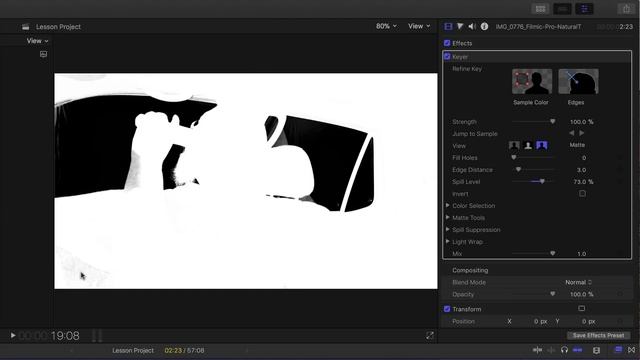
Task: Adjust the Edge Distance slider
Action: [x=518, y=169]
